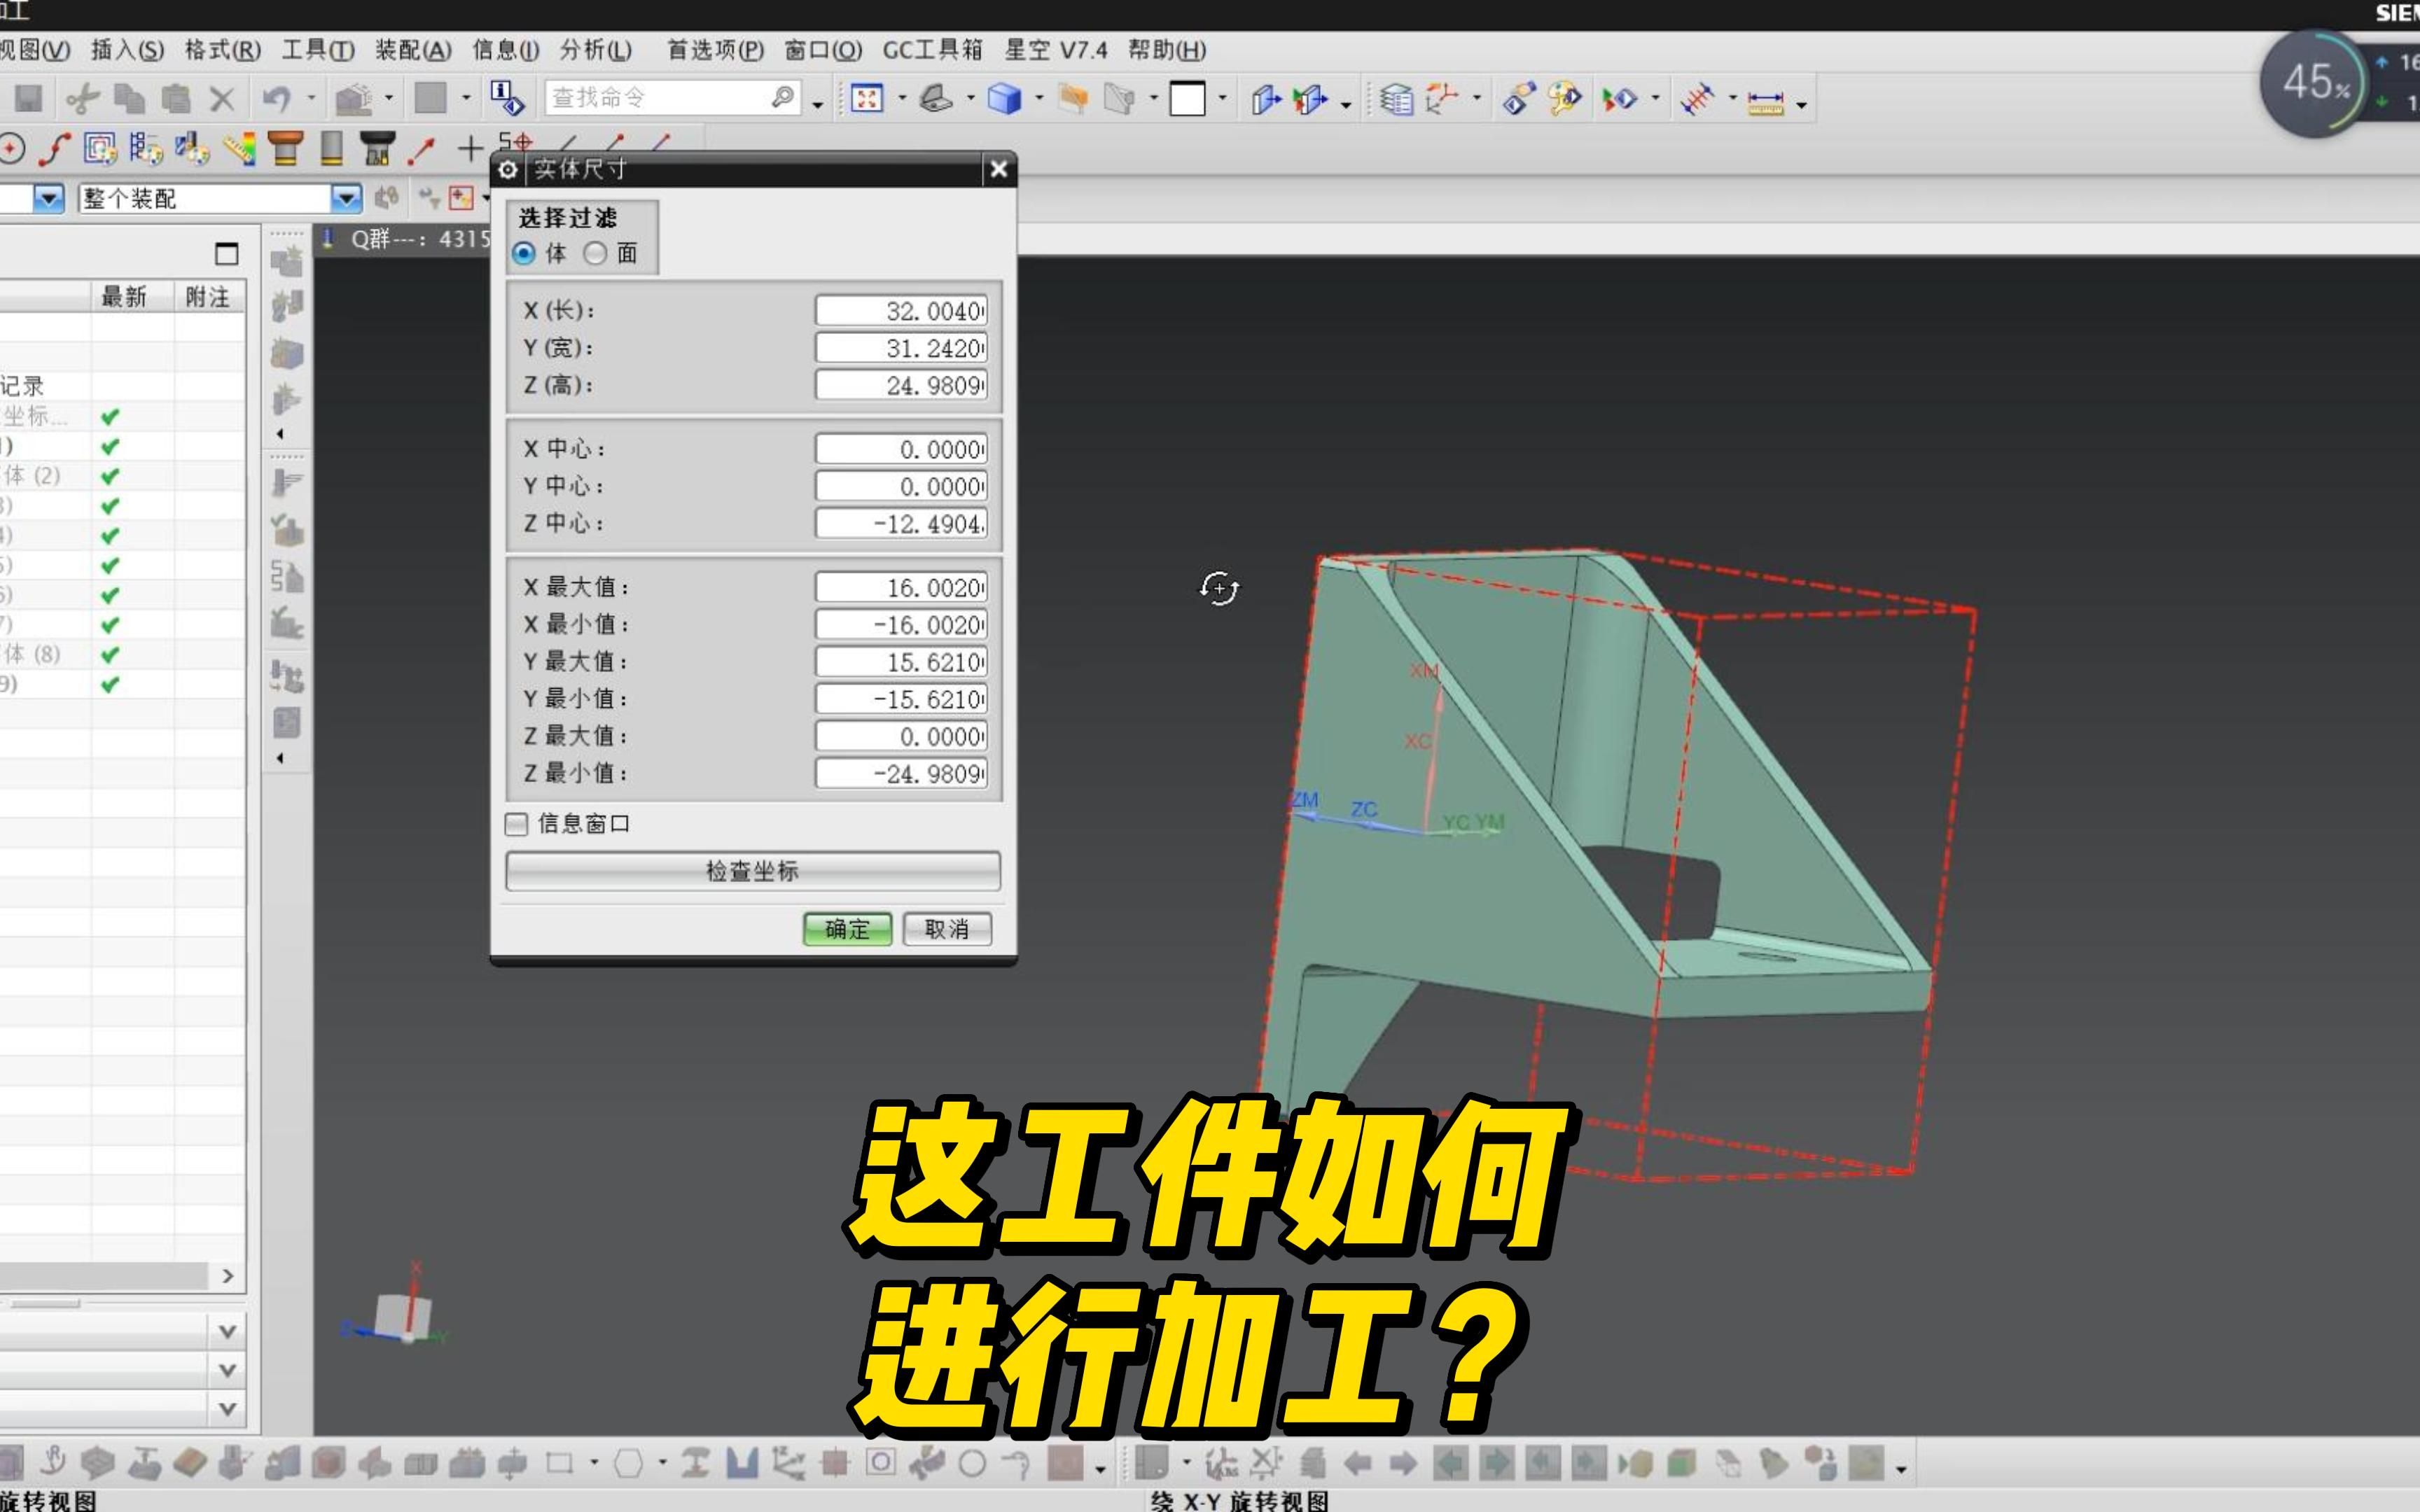Select the 面 radio button

(x=595, y=254)
